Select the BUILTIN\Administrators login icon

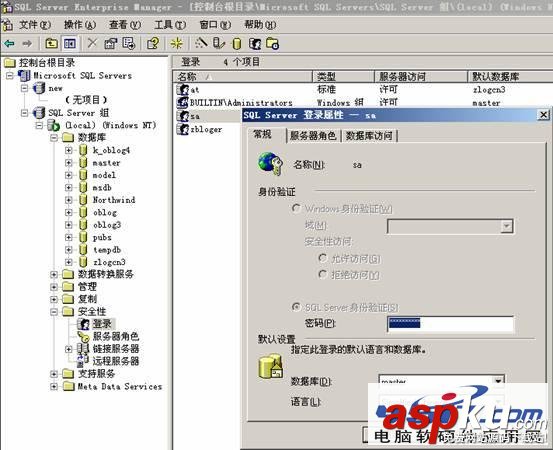pos(183,102)
